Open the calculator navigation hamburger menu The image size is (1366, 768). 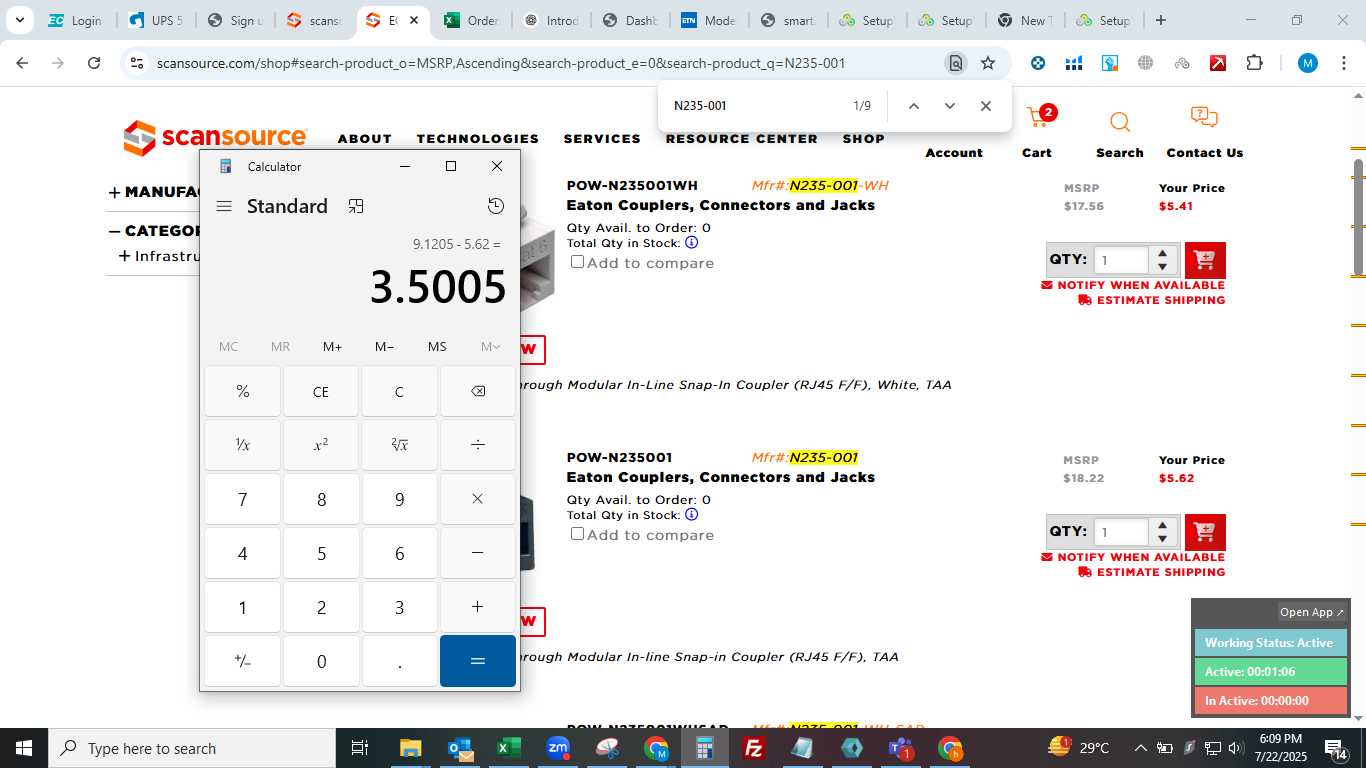coord(224,206)
